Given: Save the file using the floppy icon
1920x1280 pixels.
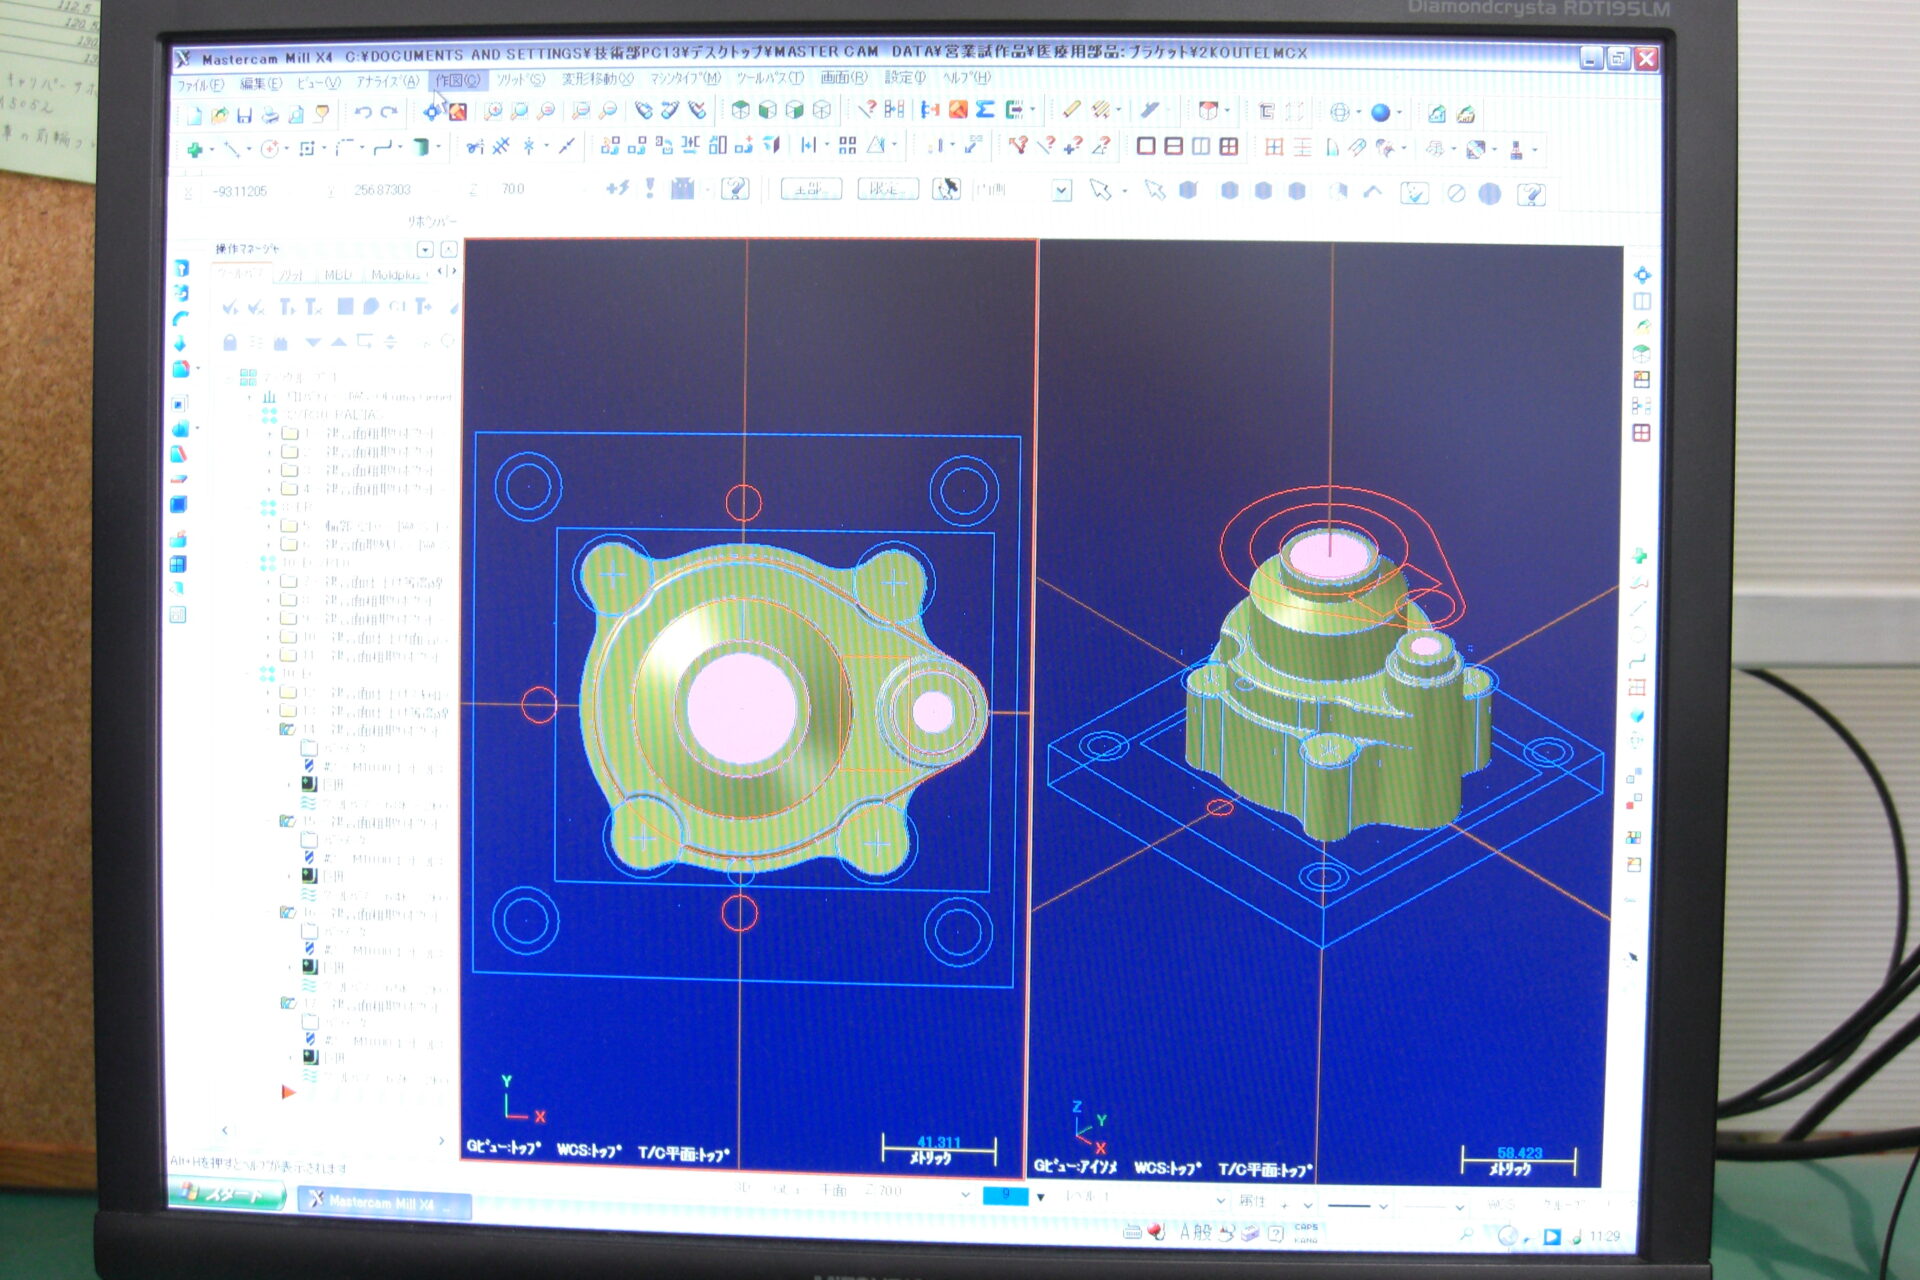Looking at the screenshot, I should click(245, 115).
